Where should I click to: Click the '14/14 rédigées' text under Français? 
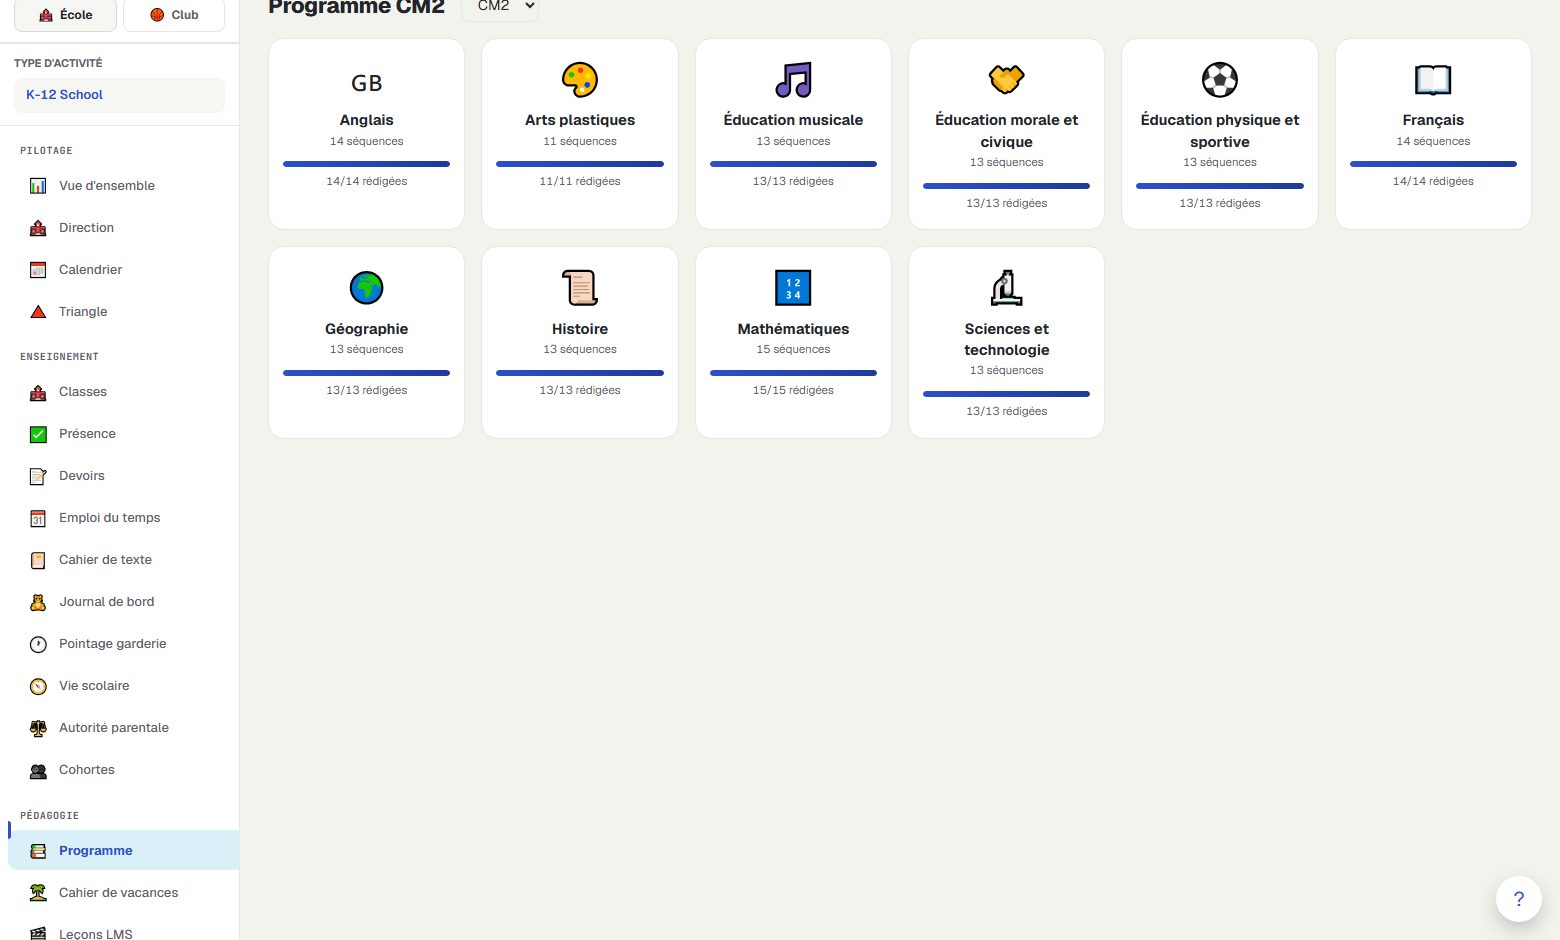pyautogui.click(x=1433, y=181)
